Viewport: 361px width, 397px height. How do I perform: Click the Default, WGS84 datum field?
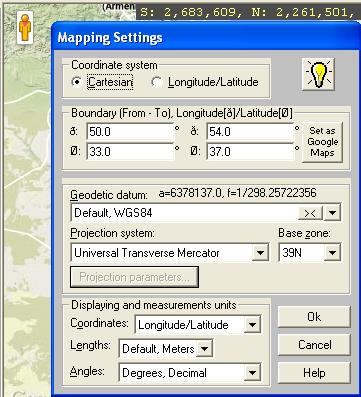coord(184,213)
